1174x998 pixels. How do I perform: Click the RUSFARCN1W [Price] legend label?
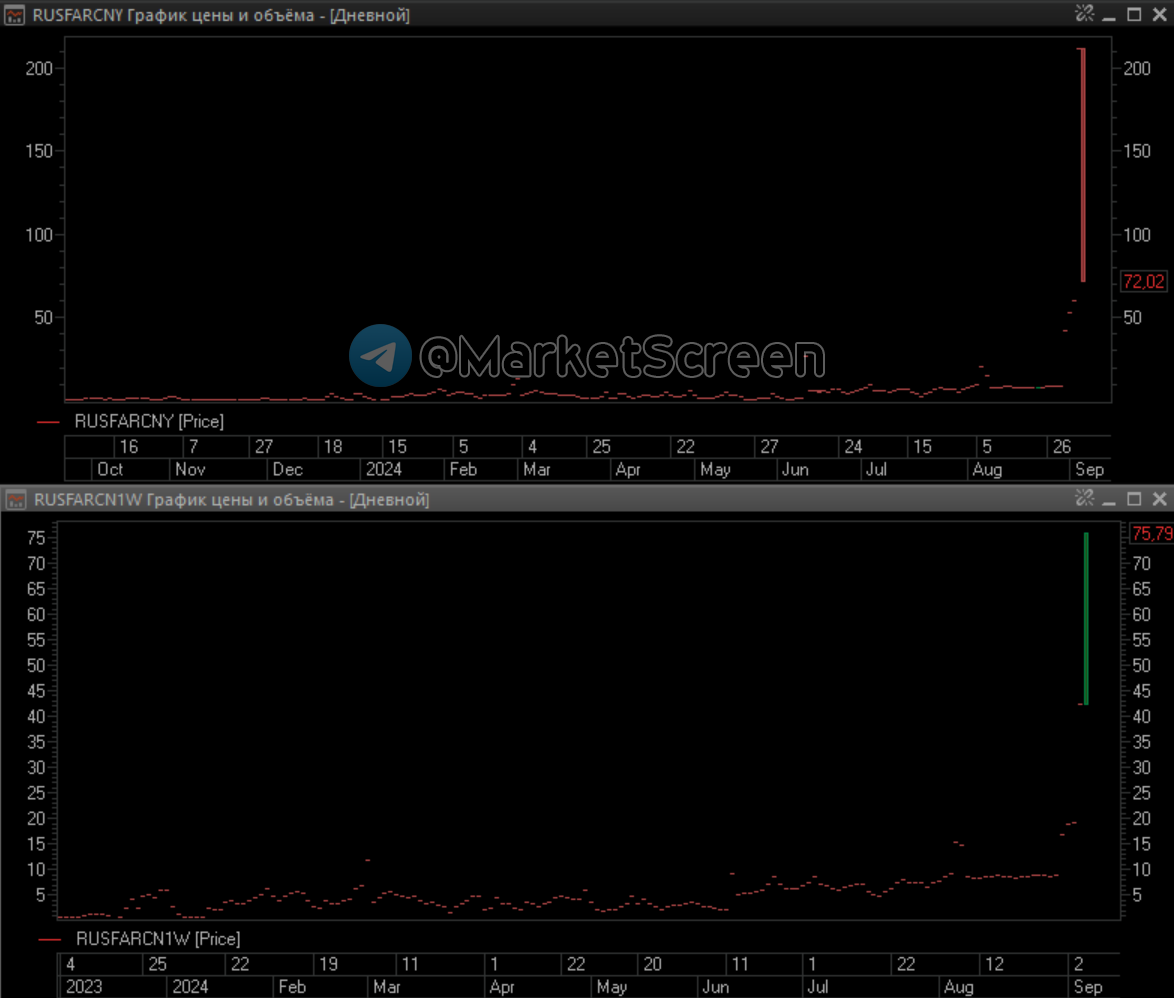[x=158, y=939]
